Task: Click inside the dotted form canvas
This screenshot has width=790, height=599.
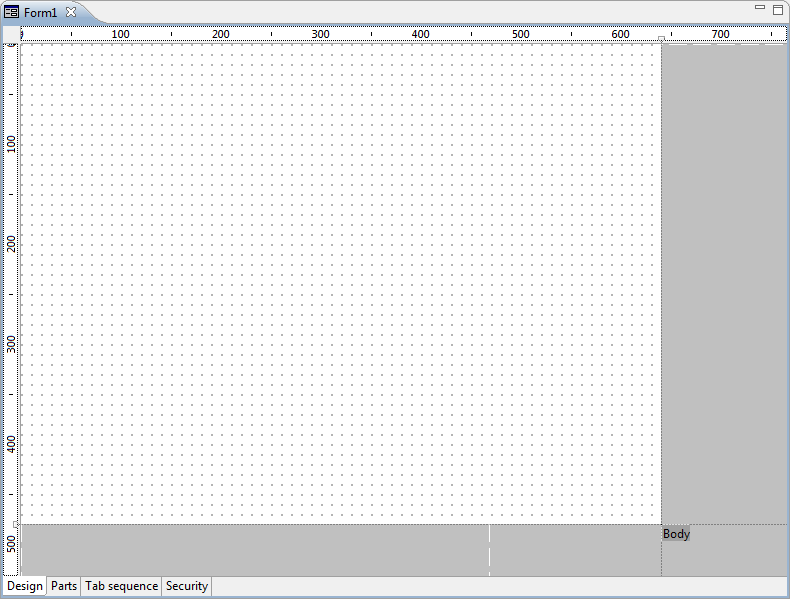Action: (341, 284)
